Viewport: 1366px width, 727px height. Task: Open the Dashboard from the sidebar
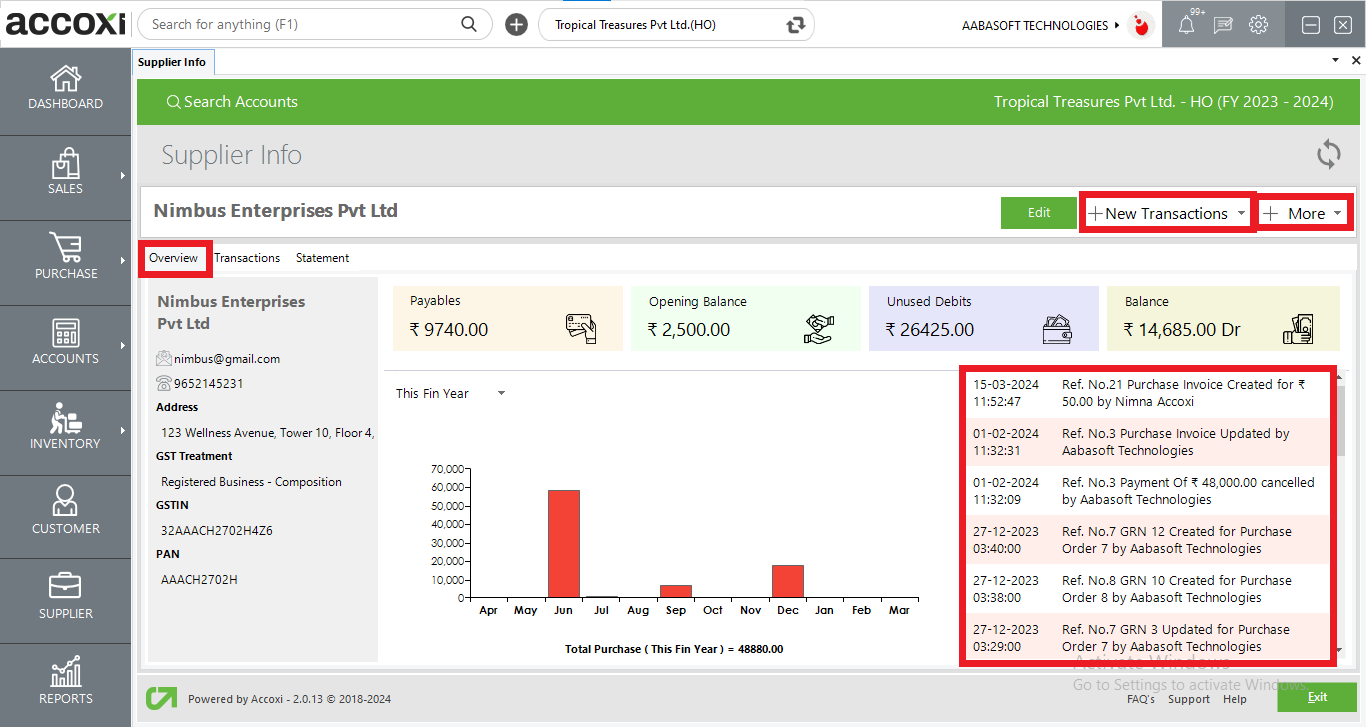coord(65,88)
